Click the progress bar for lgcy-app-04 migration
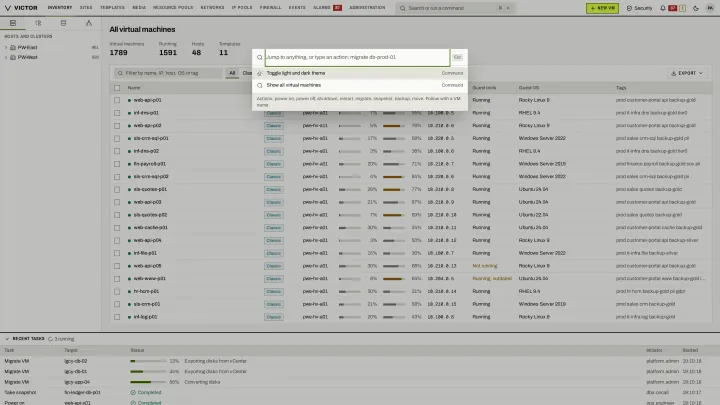This screenshot has width=720, height=405. pos(148,382)
